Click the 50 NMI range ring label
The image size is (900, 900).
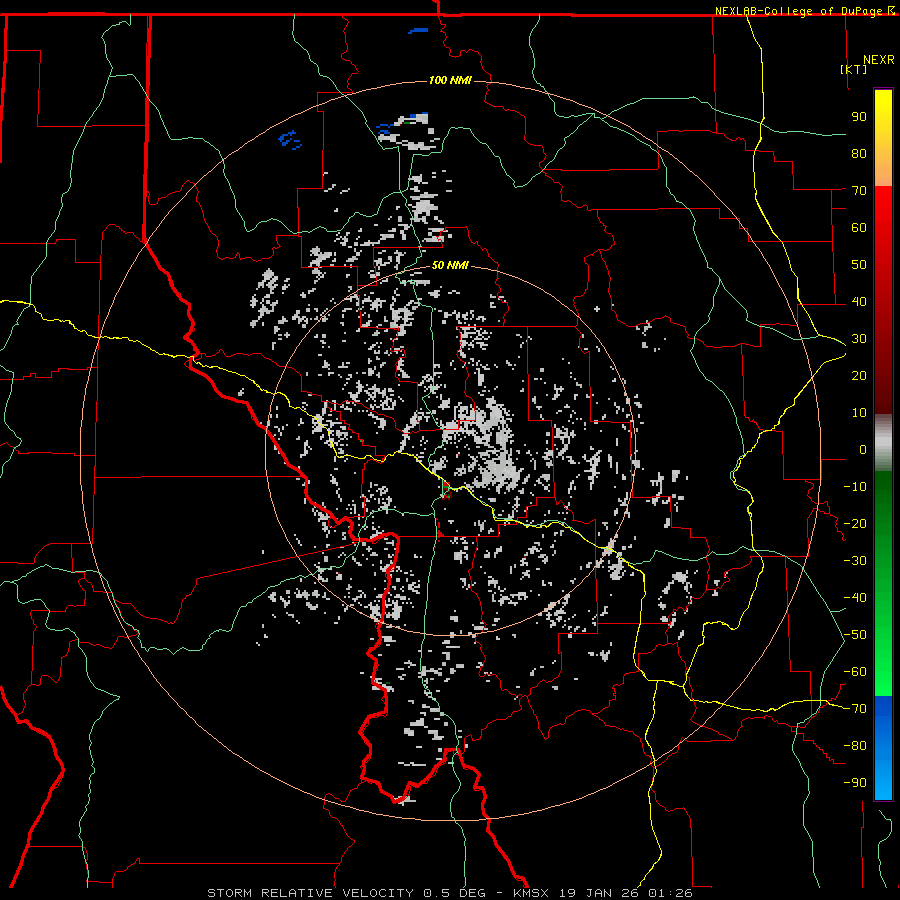pyautogui.click(x=451, y=265)
